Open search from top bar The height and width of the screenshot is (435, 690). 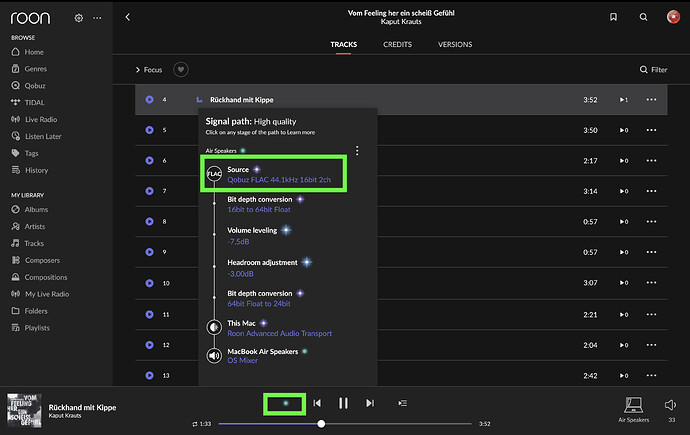[x=643, y=17]
